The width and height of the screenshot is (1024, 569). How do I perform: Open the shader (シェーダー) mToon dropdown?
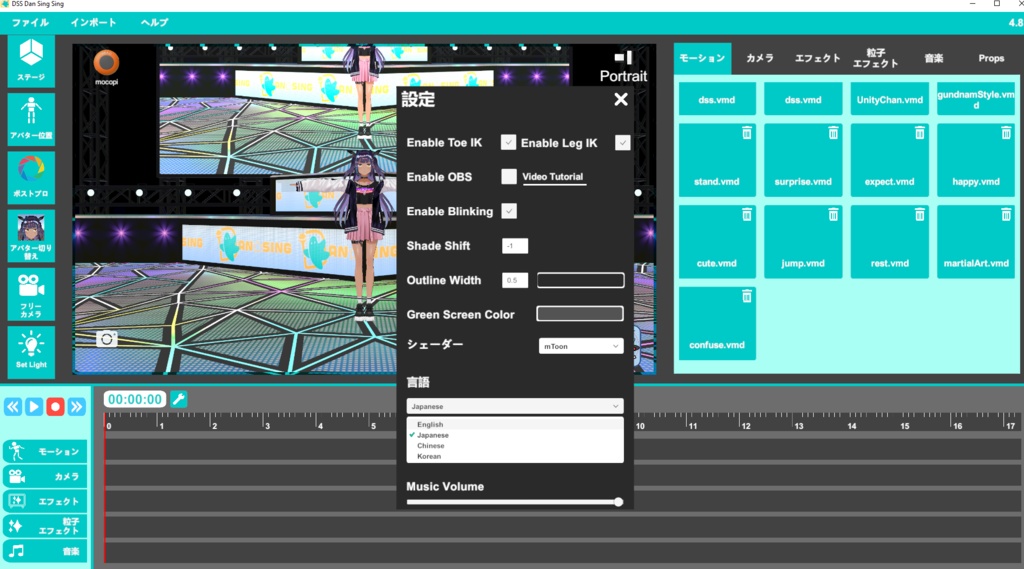(x=581, y=346)
